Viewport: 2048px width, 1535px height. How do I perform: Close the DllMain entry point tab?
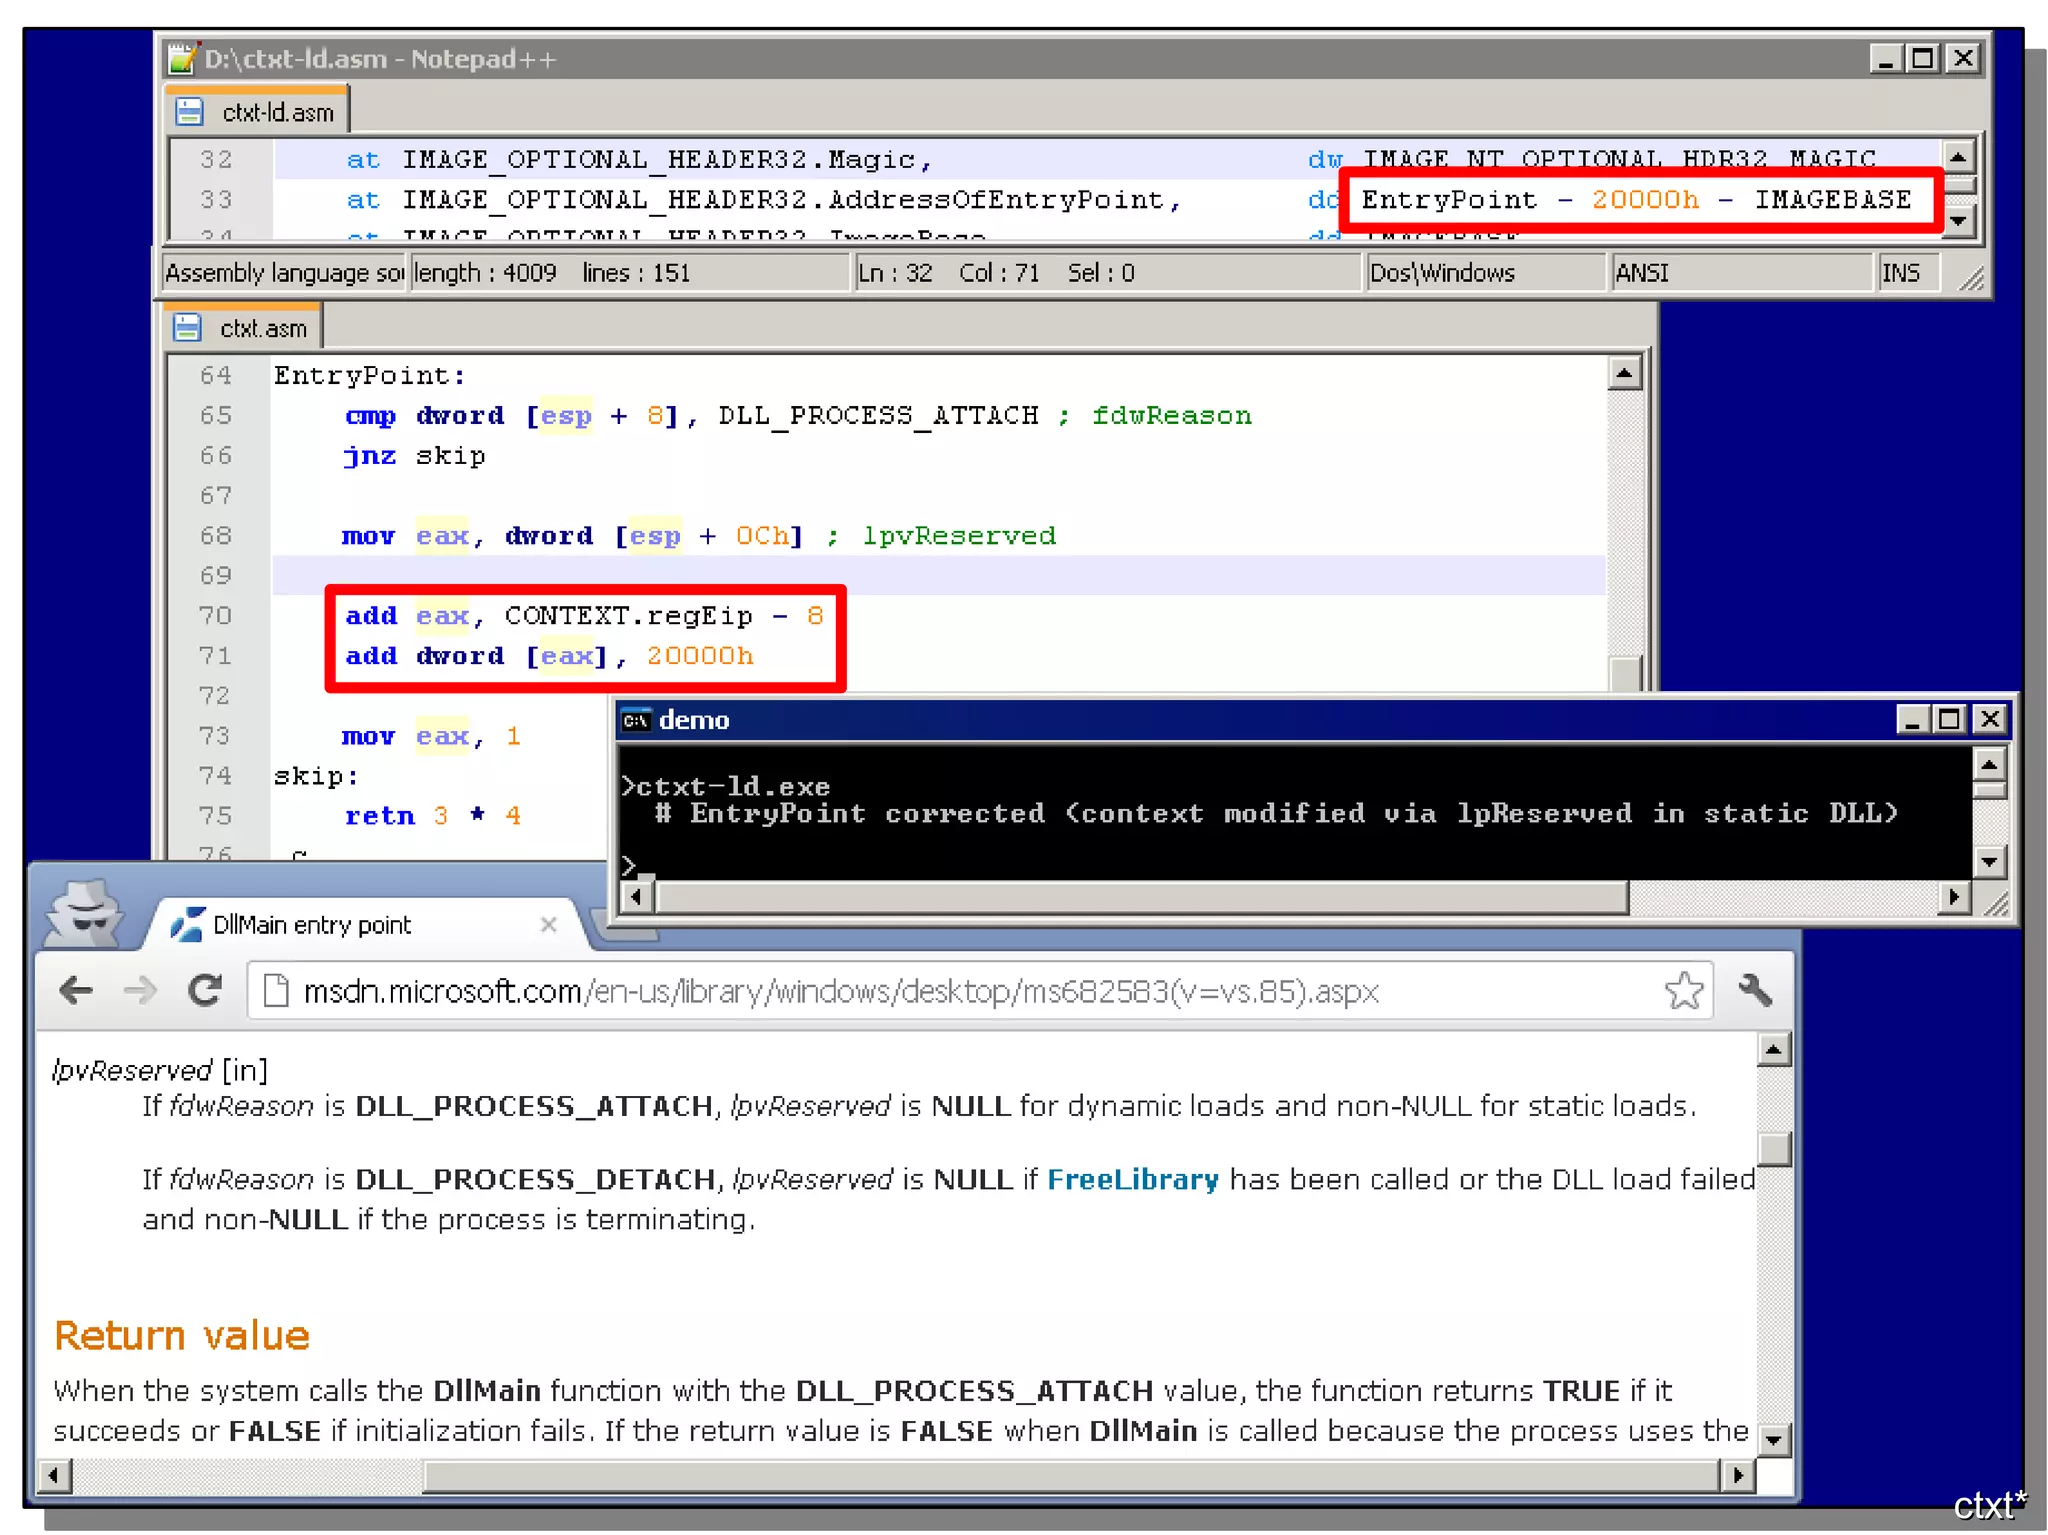point(548,924)
